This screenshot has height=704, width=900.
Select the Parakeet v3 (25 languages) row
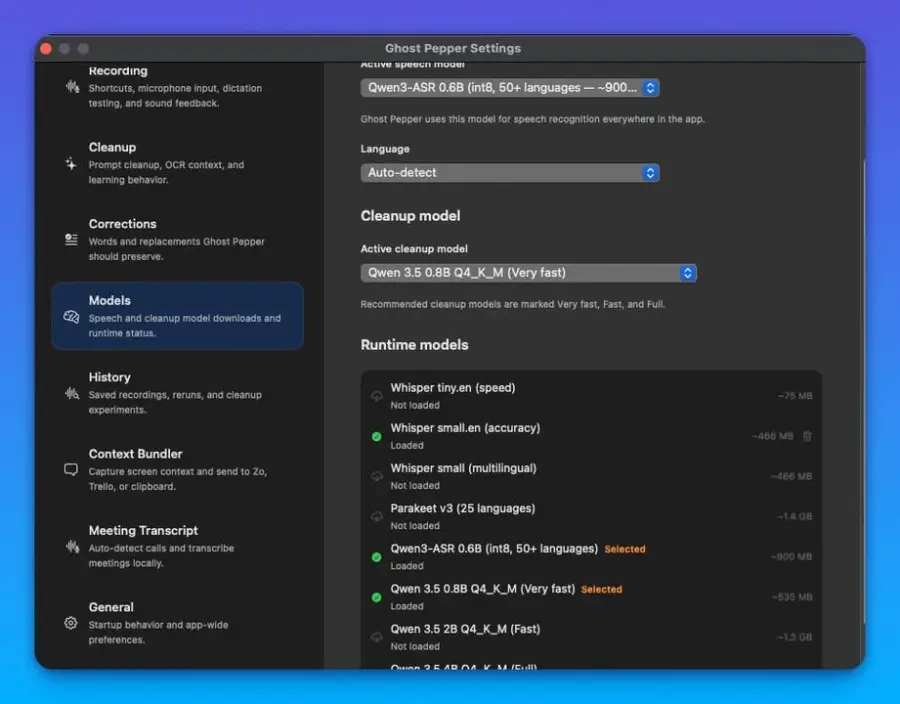[591, 516]
